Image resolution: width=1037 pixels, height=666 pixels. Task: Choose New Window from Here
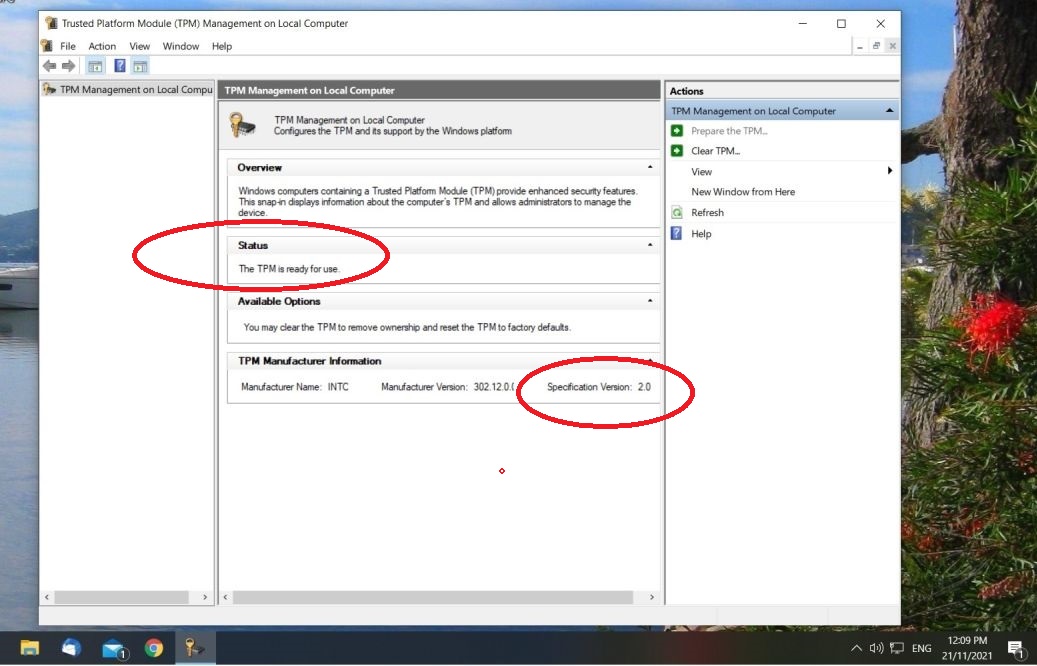743,192
